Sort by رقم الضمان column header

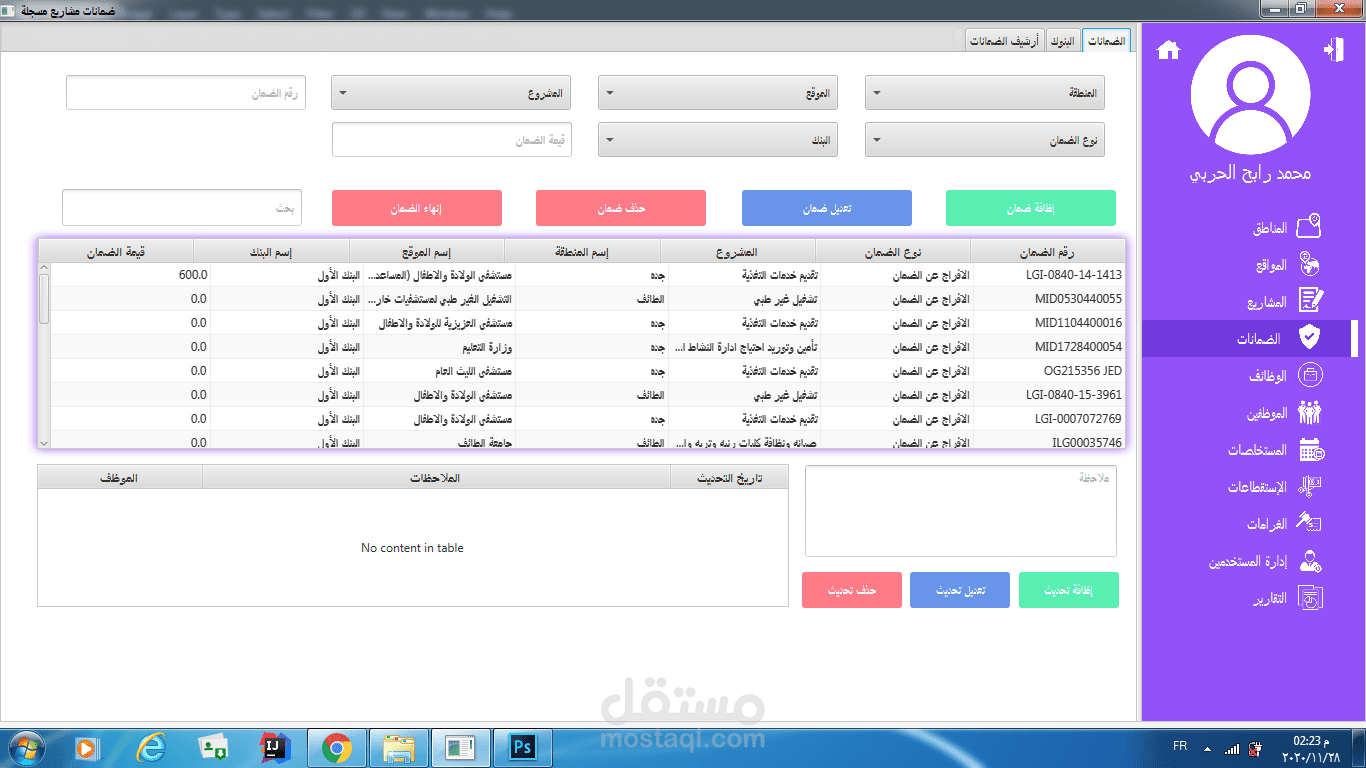click(1048, 250)
